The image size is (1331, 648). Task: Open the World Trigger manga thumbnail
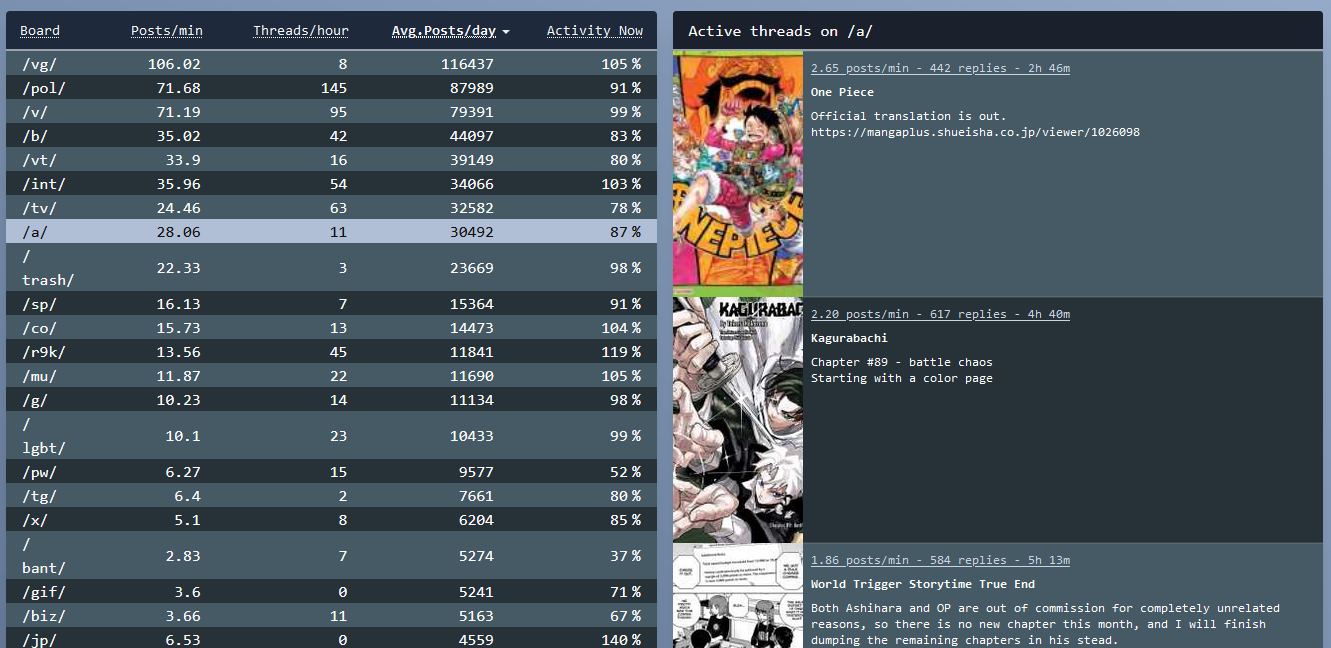point(738,596)
